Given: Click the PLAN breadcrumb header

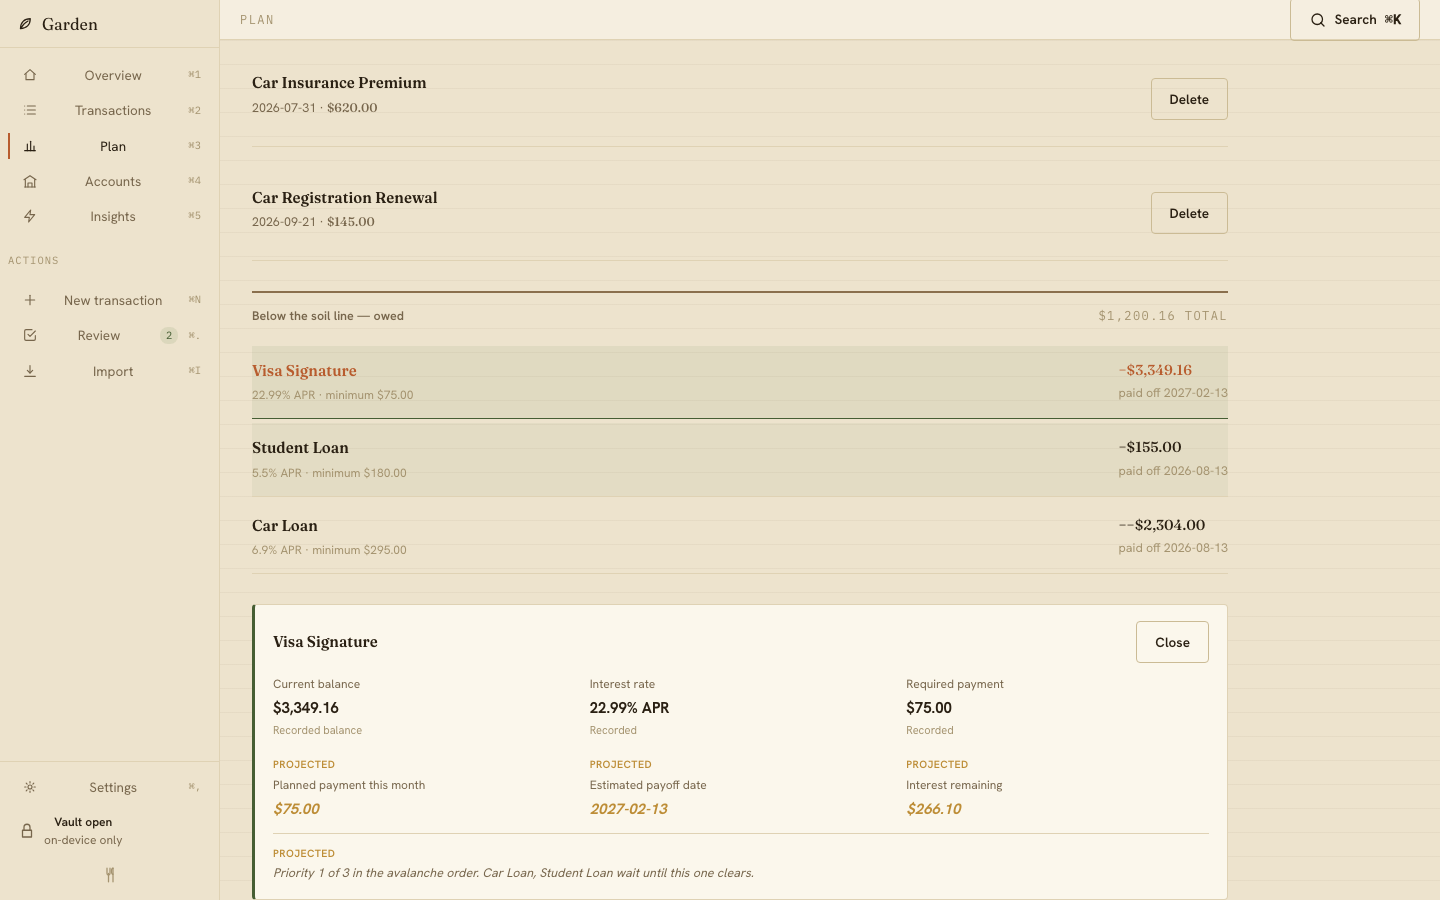Looking at the screenshot, I should point(257,20).
